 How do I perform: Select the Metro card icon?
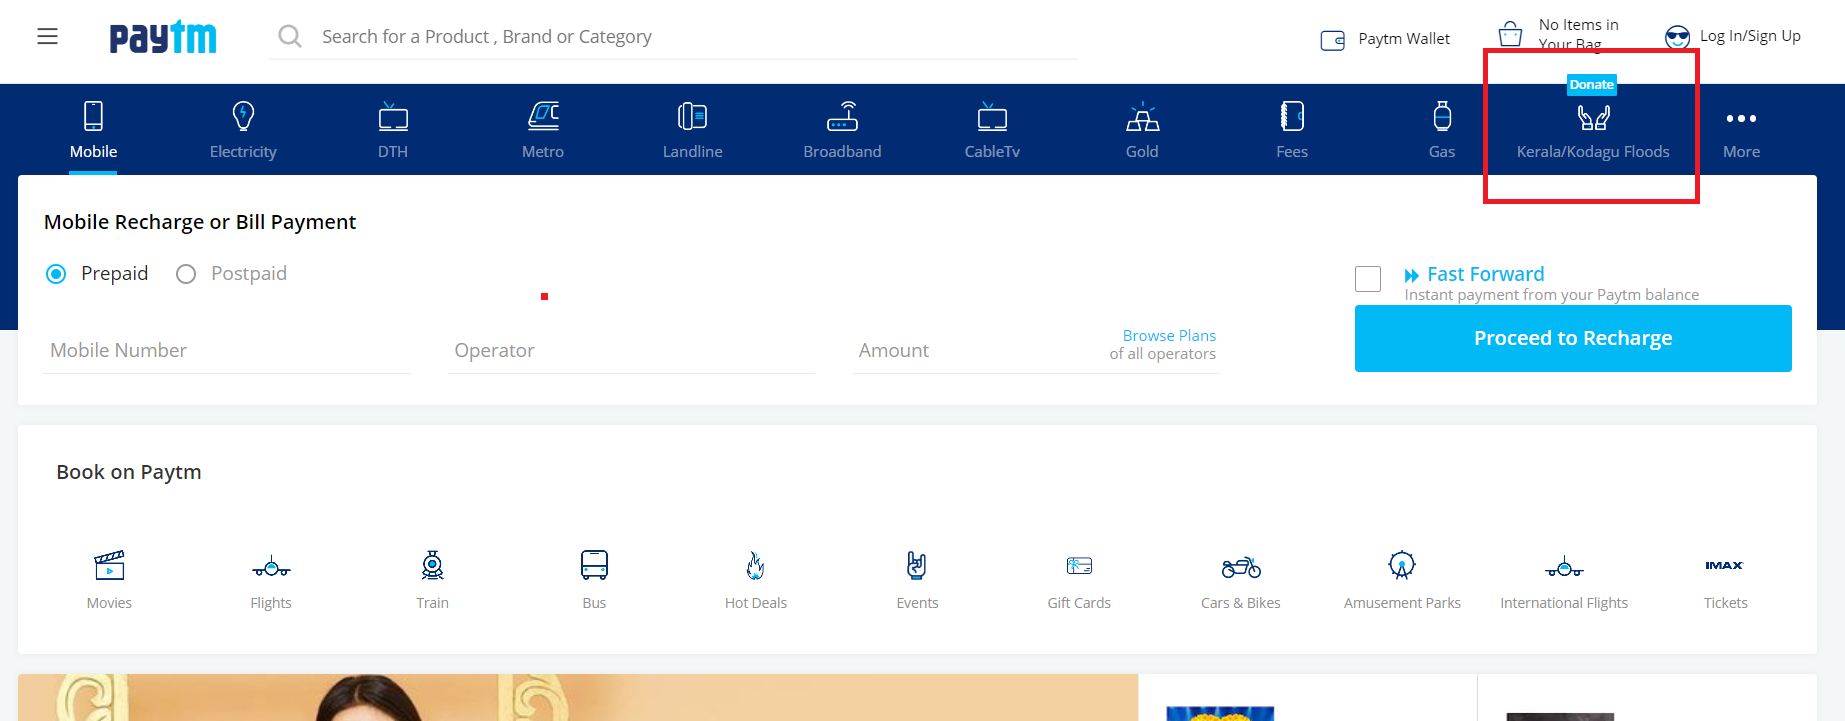(543, 116)
